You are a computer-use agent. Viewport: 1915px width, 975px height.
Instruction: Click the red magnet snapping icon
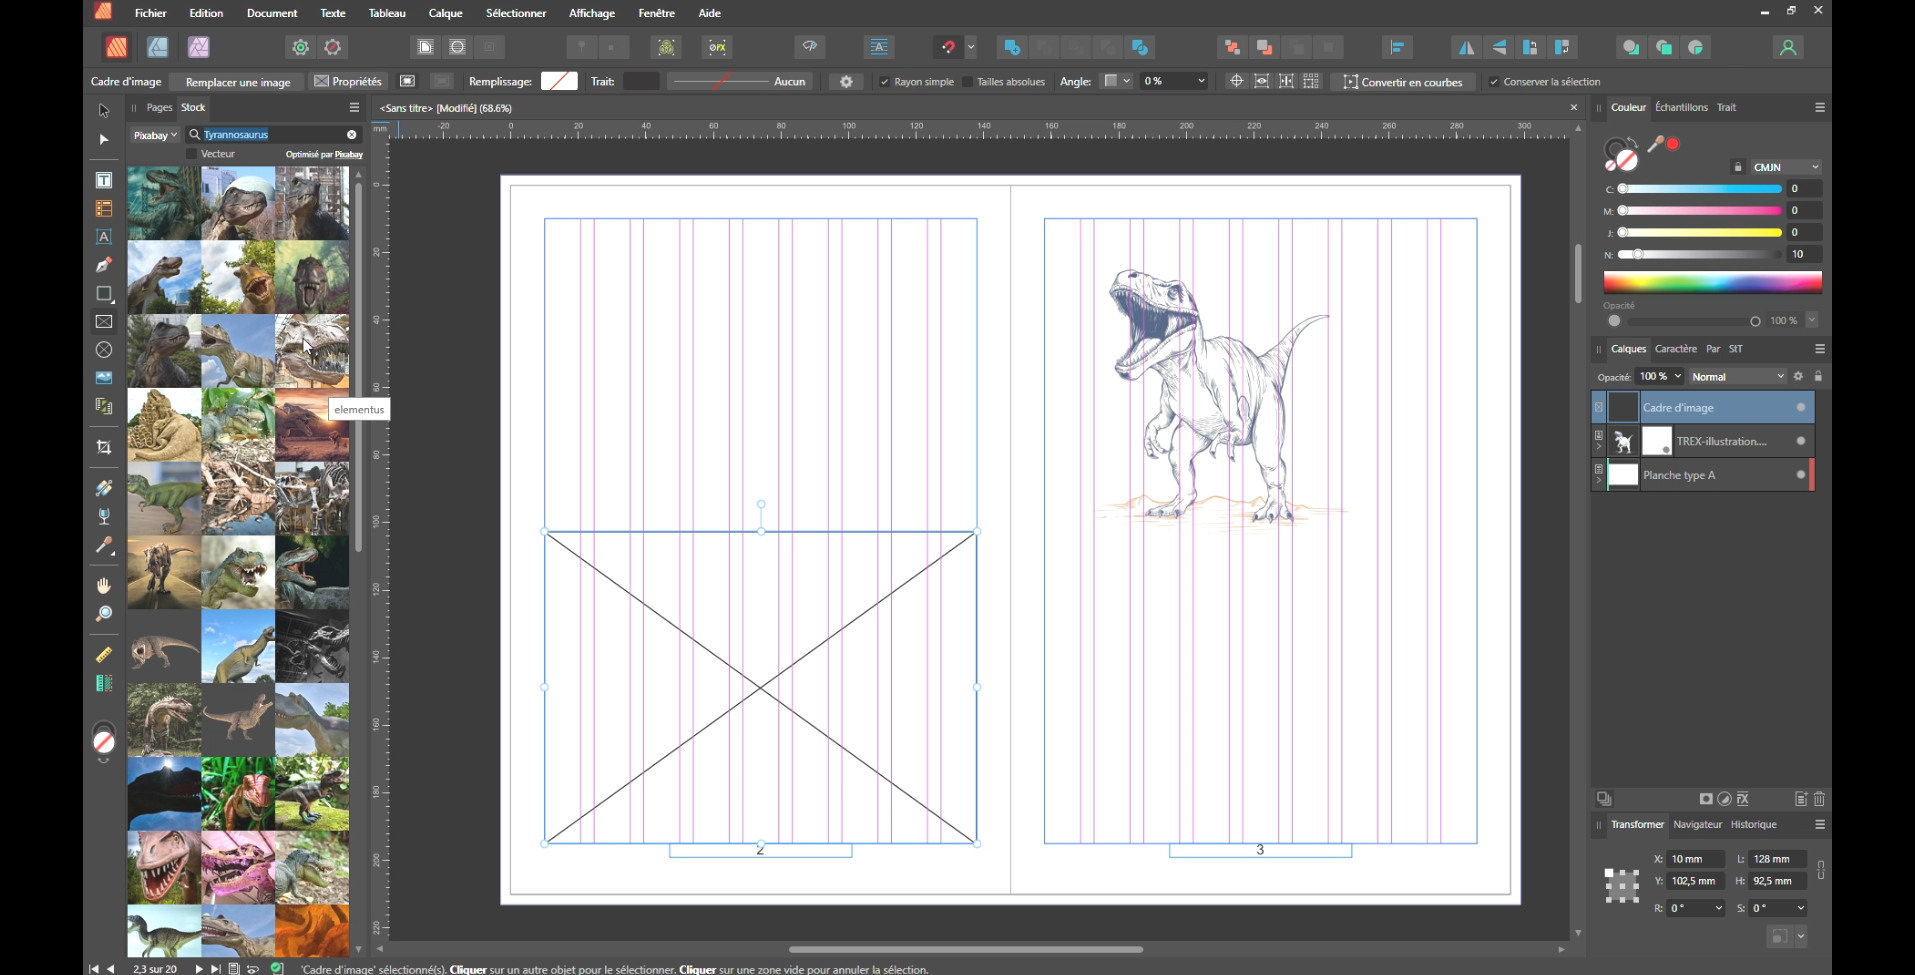(x=947, y=47)
